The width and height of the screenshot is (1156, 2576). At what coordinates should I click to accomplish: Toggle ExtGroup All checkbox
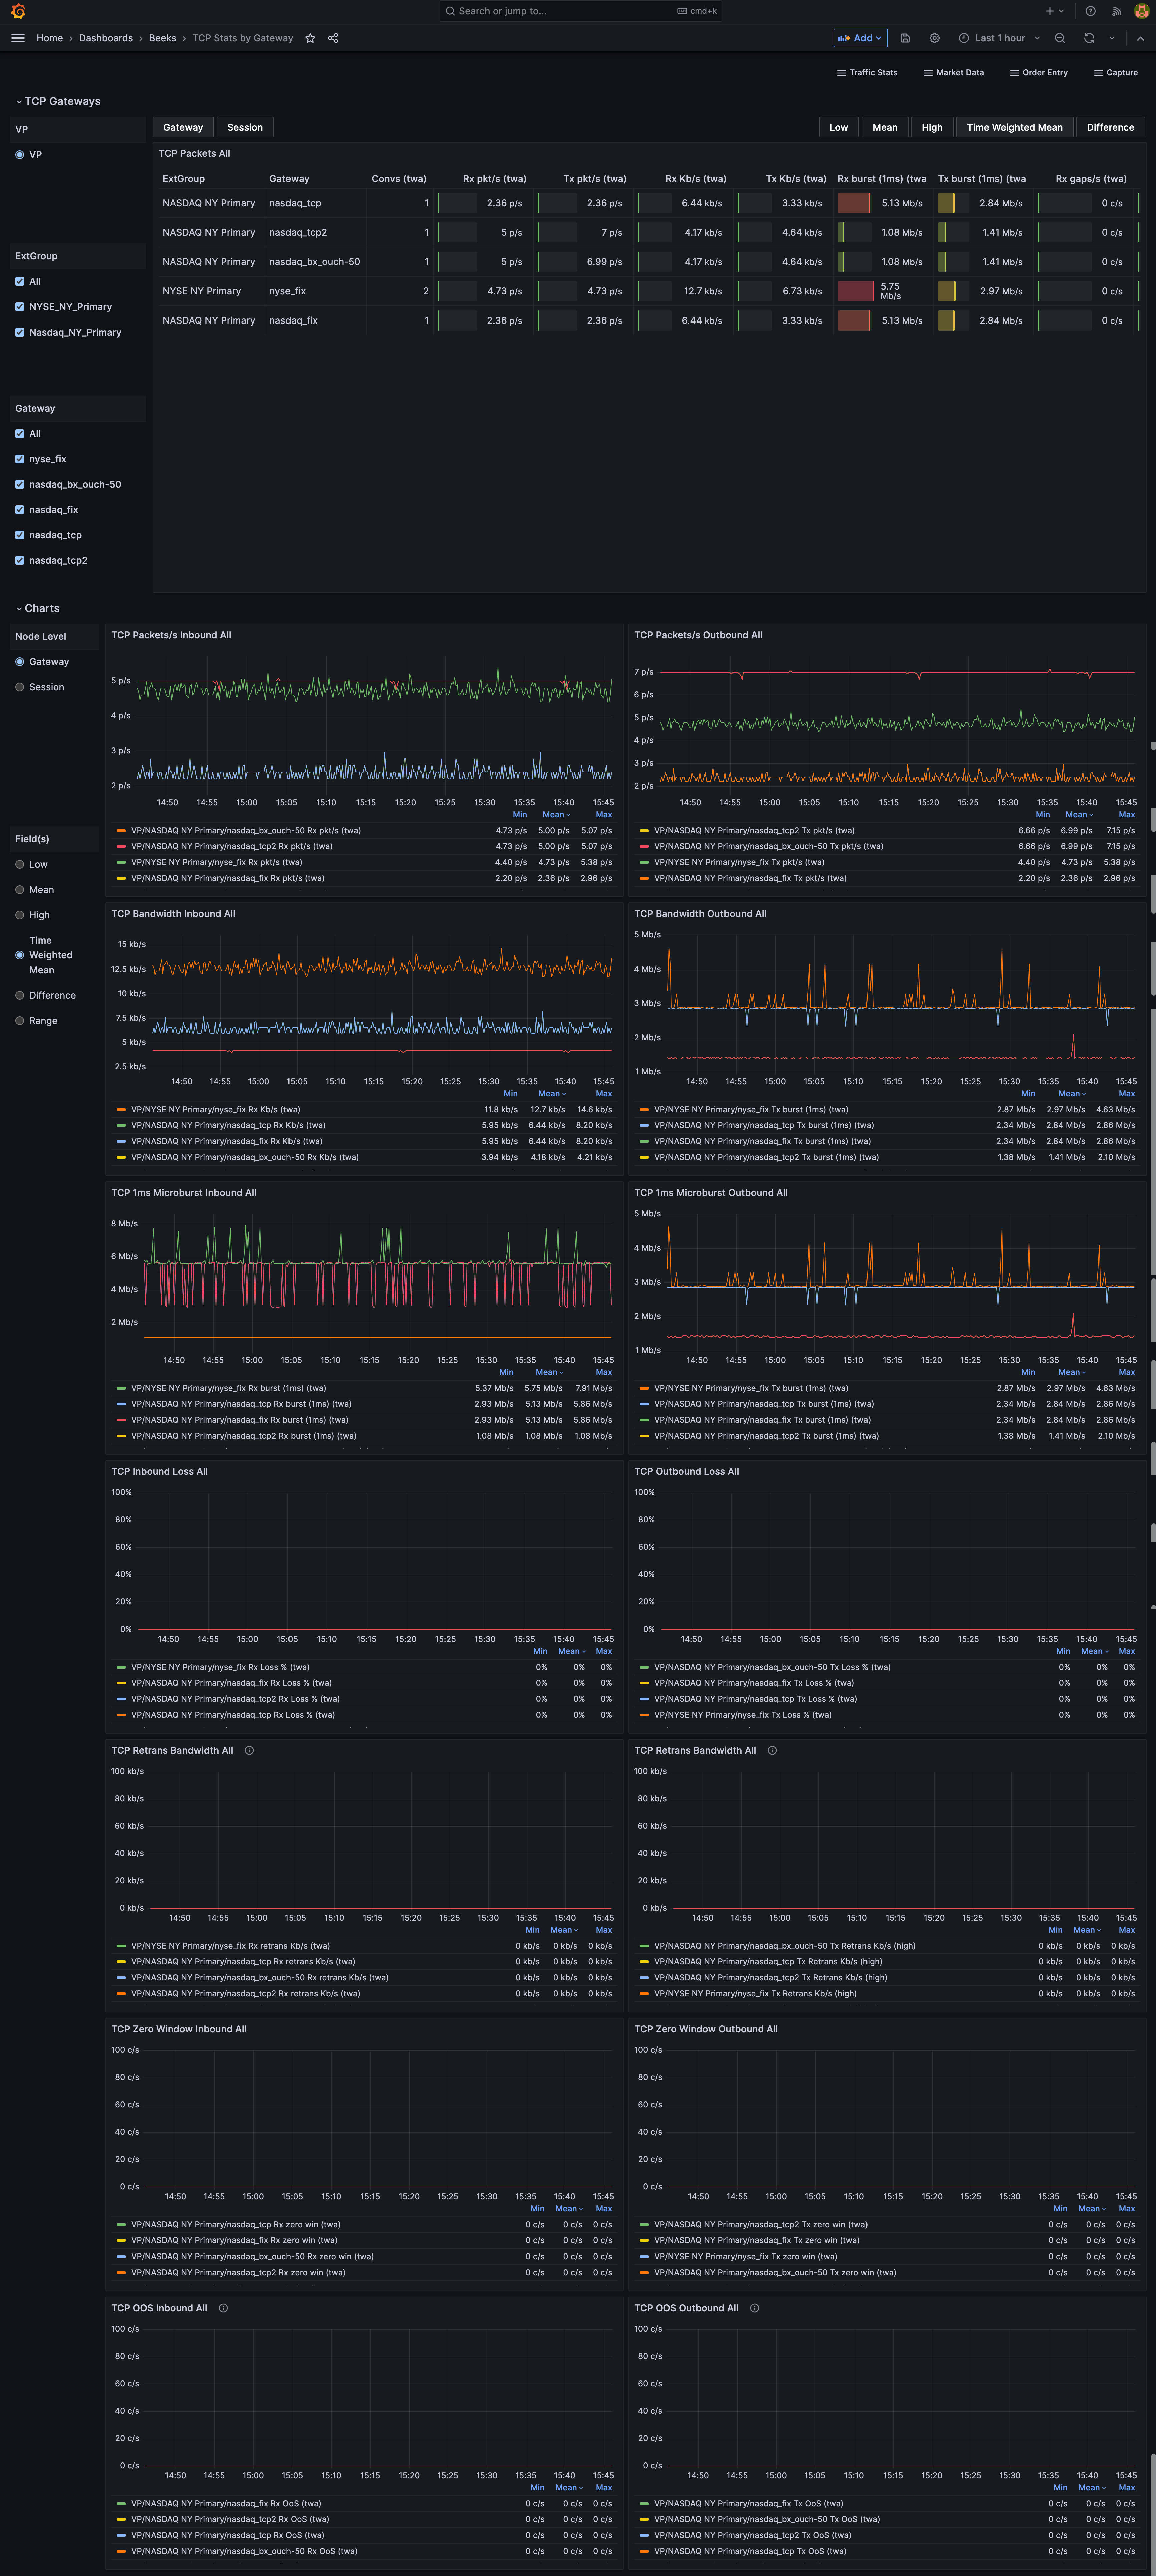coord(20,282)
